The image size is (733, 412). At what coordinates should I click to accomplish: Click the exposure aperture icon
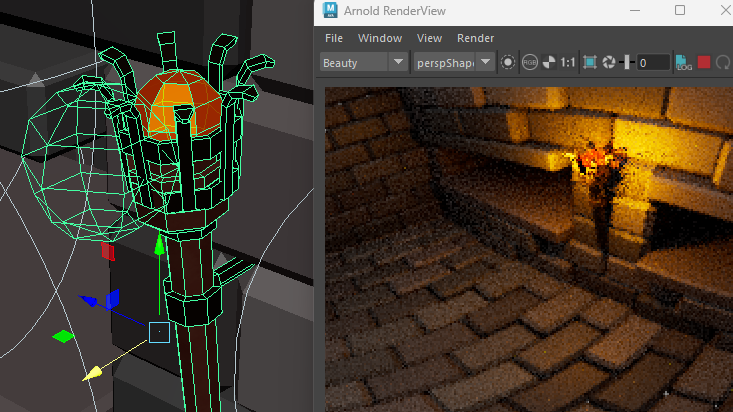tap(608, 62)
